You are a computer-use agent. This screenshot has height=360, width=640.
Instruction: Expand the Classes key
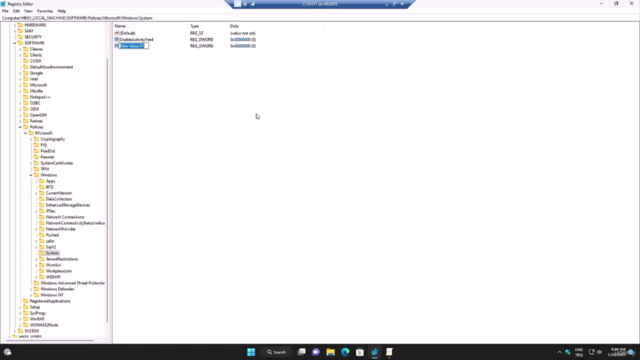tap(20, 49)
